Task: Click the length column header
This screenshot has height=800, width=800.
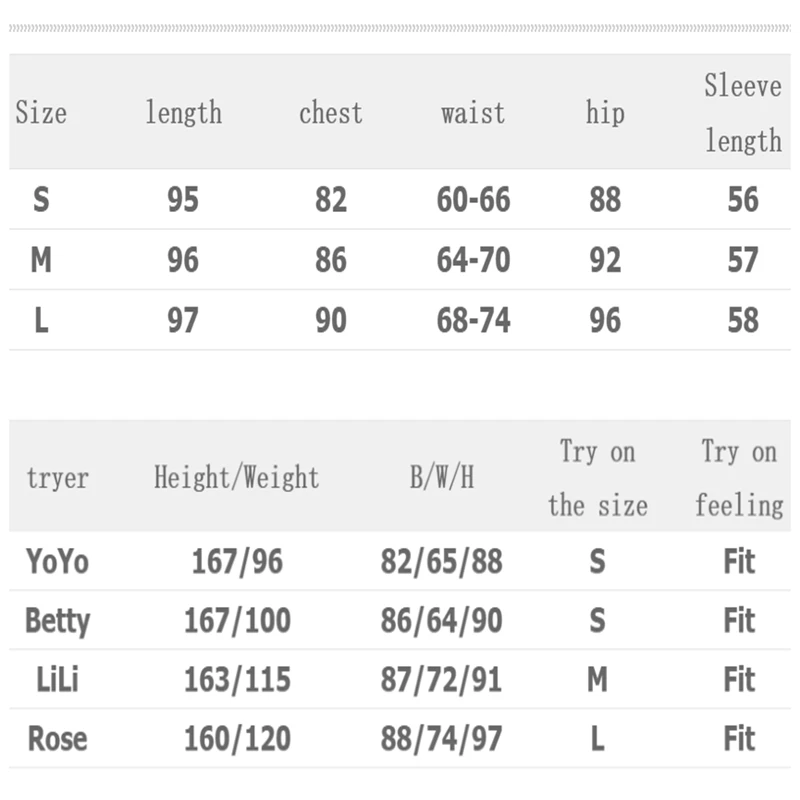Action: (x=183, y=113)
